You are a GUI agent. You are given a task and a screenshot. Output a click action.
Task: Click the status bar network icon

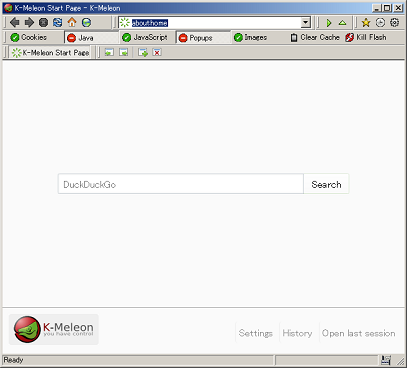pyautogui.click(x=386, y=360)
